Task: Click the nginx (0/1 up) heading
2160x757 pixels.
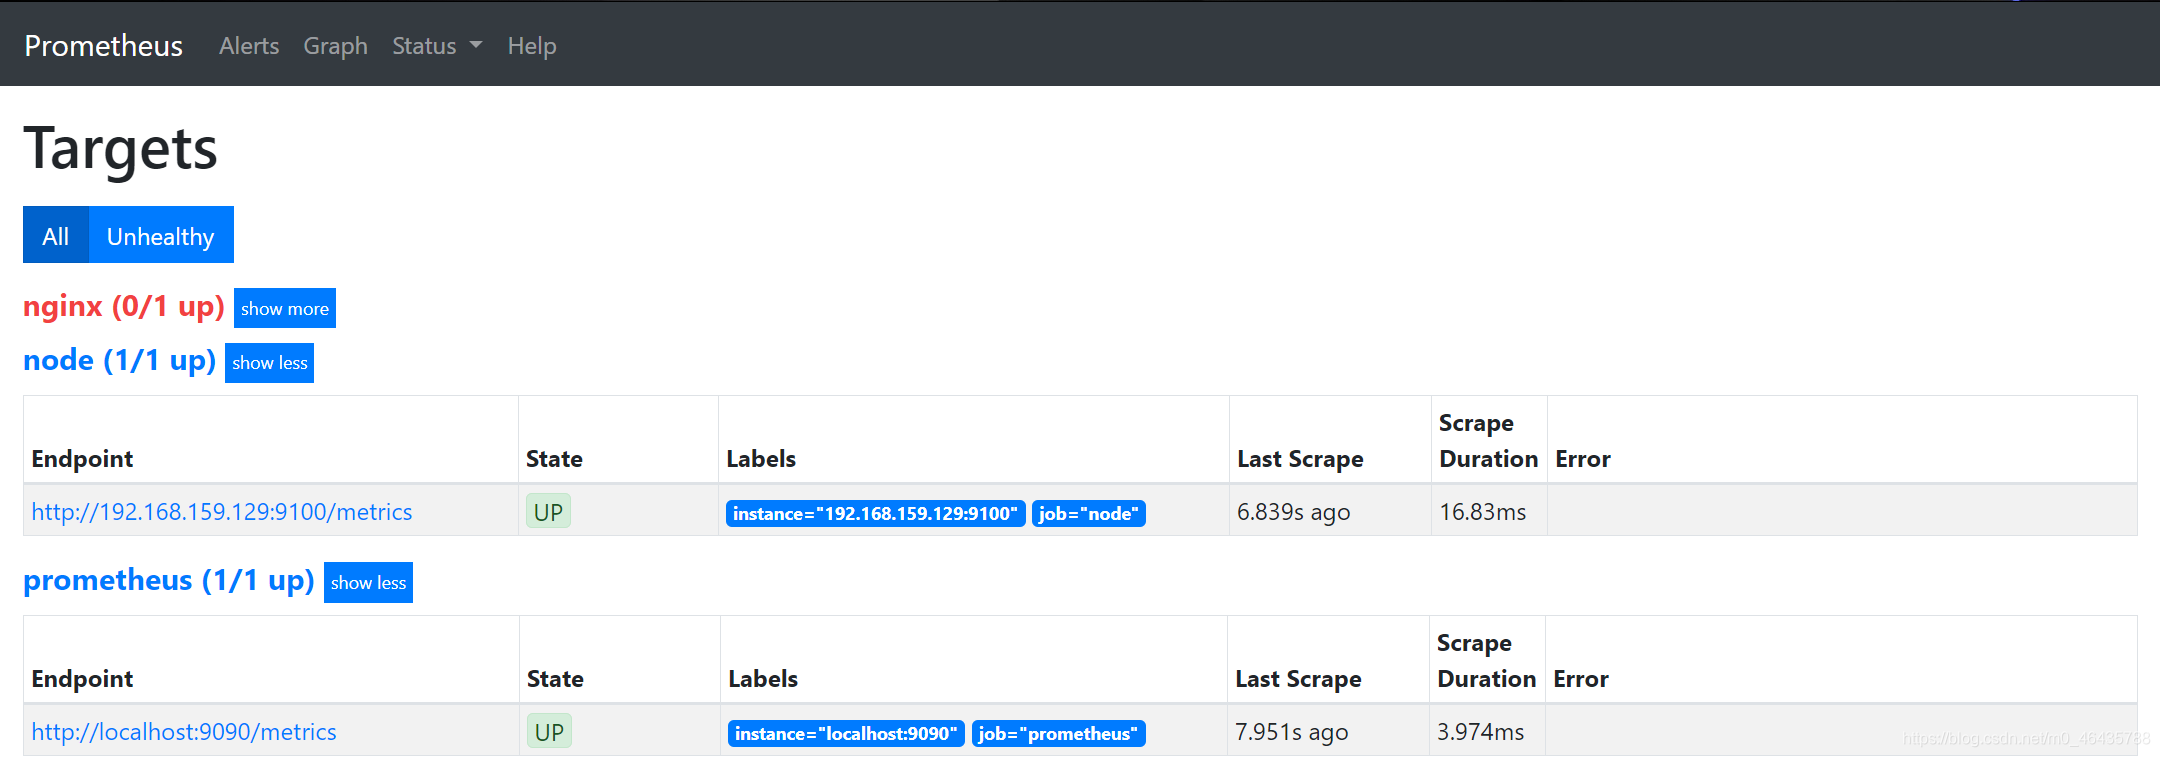Action: tap(124, 306)
